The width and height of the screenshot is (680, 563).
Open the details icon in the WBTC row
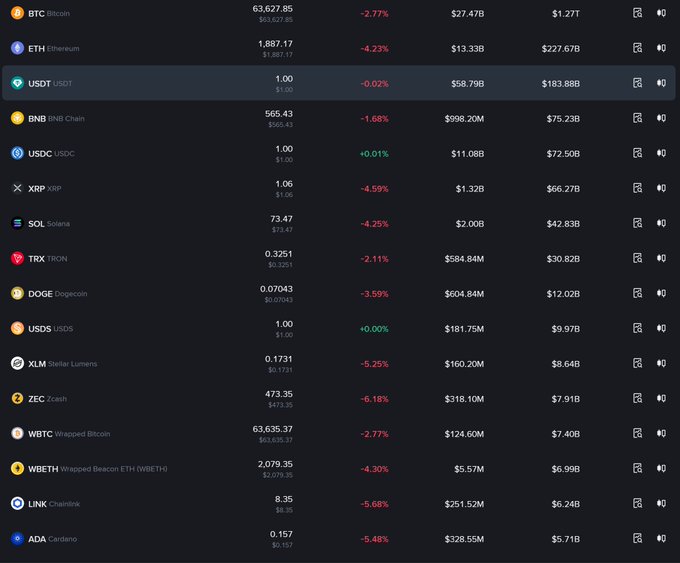(637, 433)
